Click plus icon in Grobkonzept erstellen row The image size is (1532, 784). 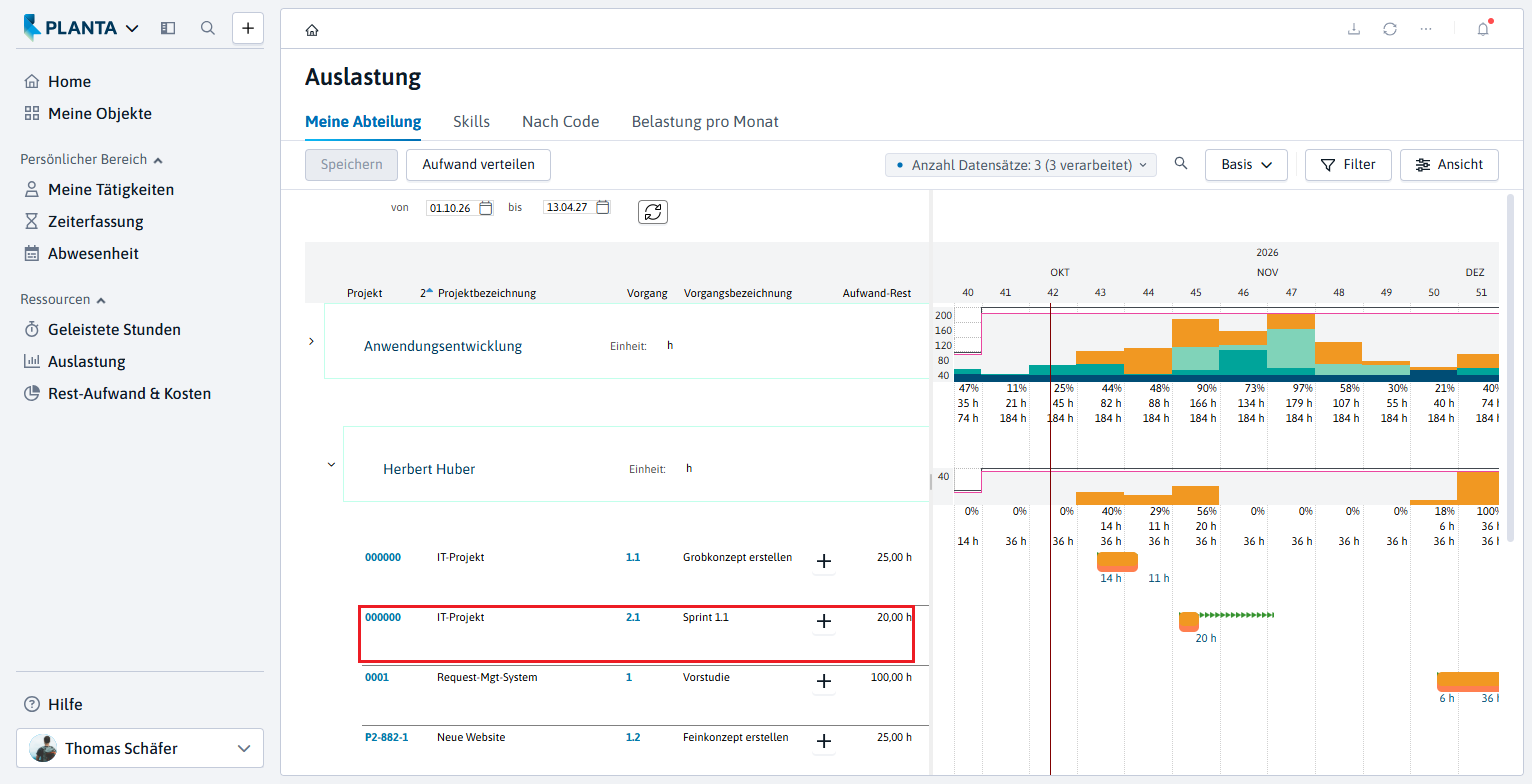pos(824,561)
